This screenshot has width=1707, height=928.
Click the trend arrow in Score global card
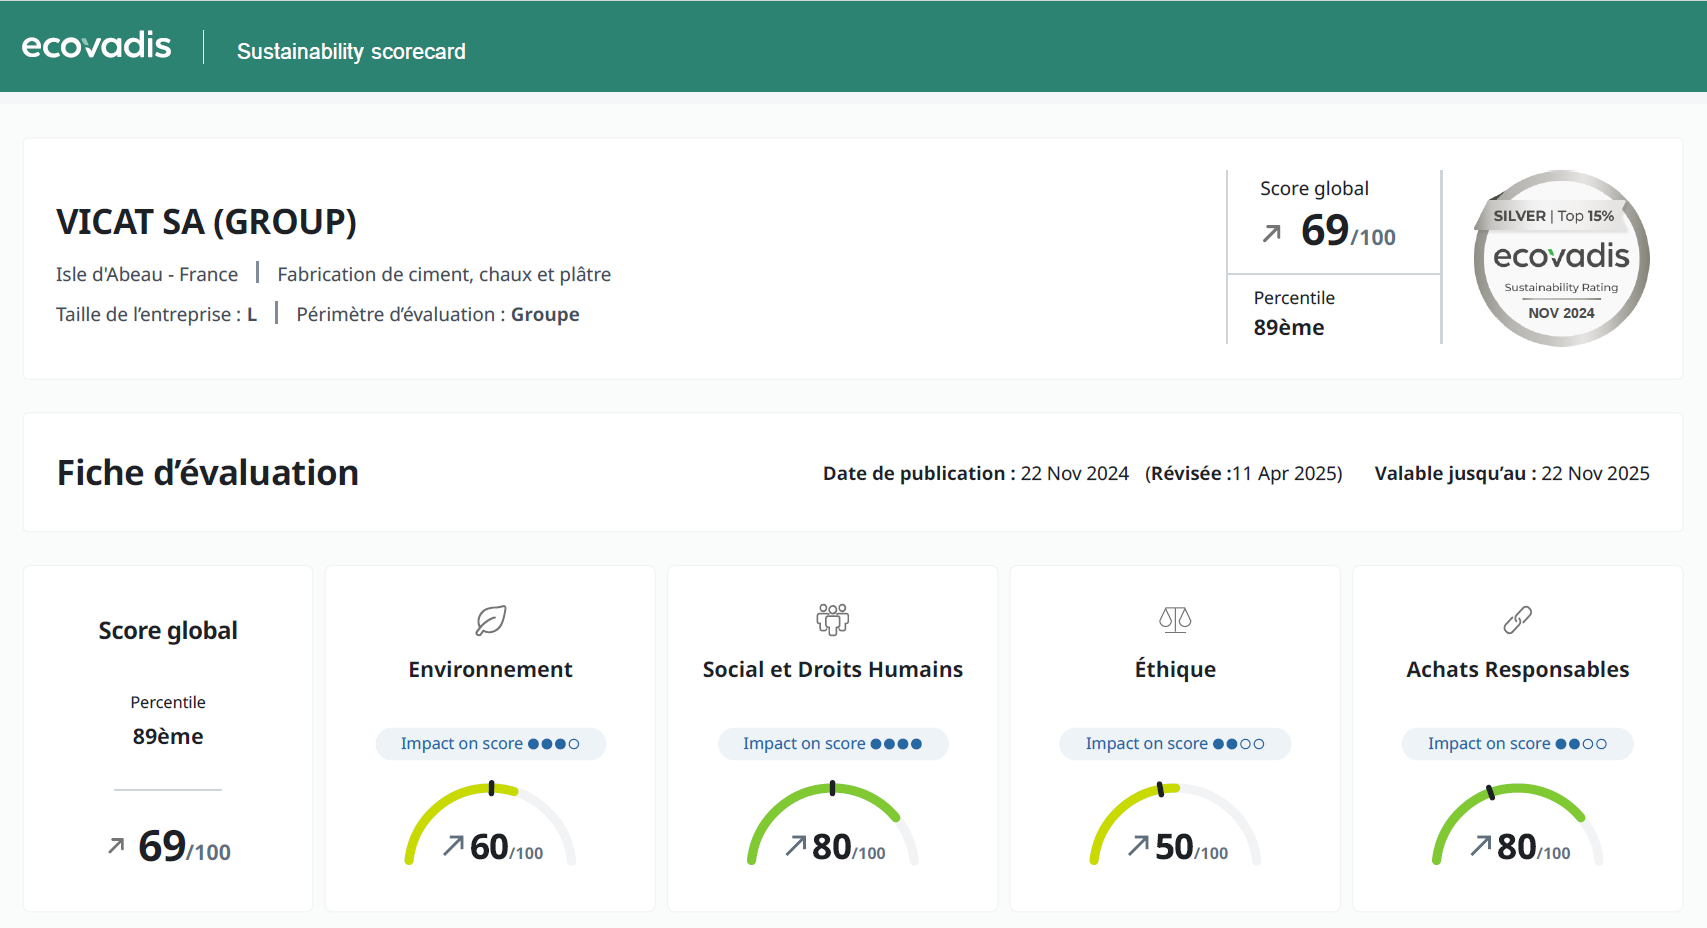click(x=116, y=846)
